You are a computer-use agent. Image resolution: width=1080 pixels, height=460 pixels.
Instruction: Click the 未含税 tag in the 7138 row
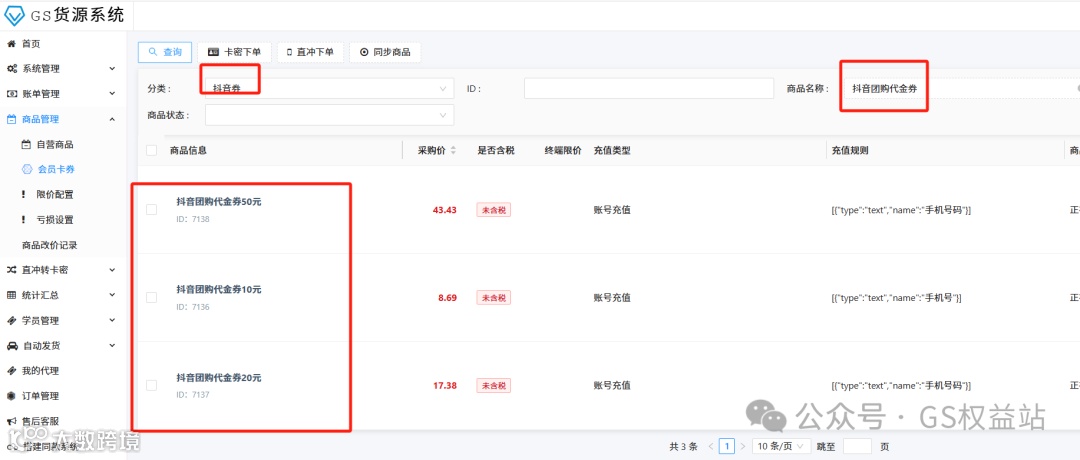493,210
